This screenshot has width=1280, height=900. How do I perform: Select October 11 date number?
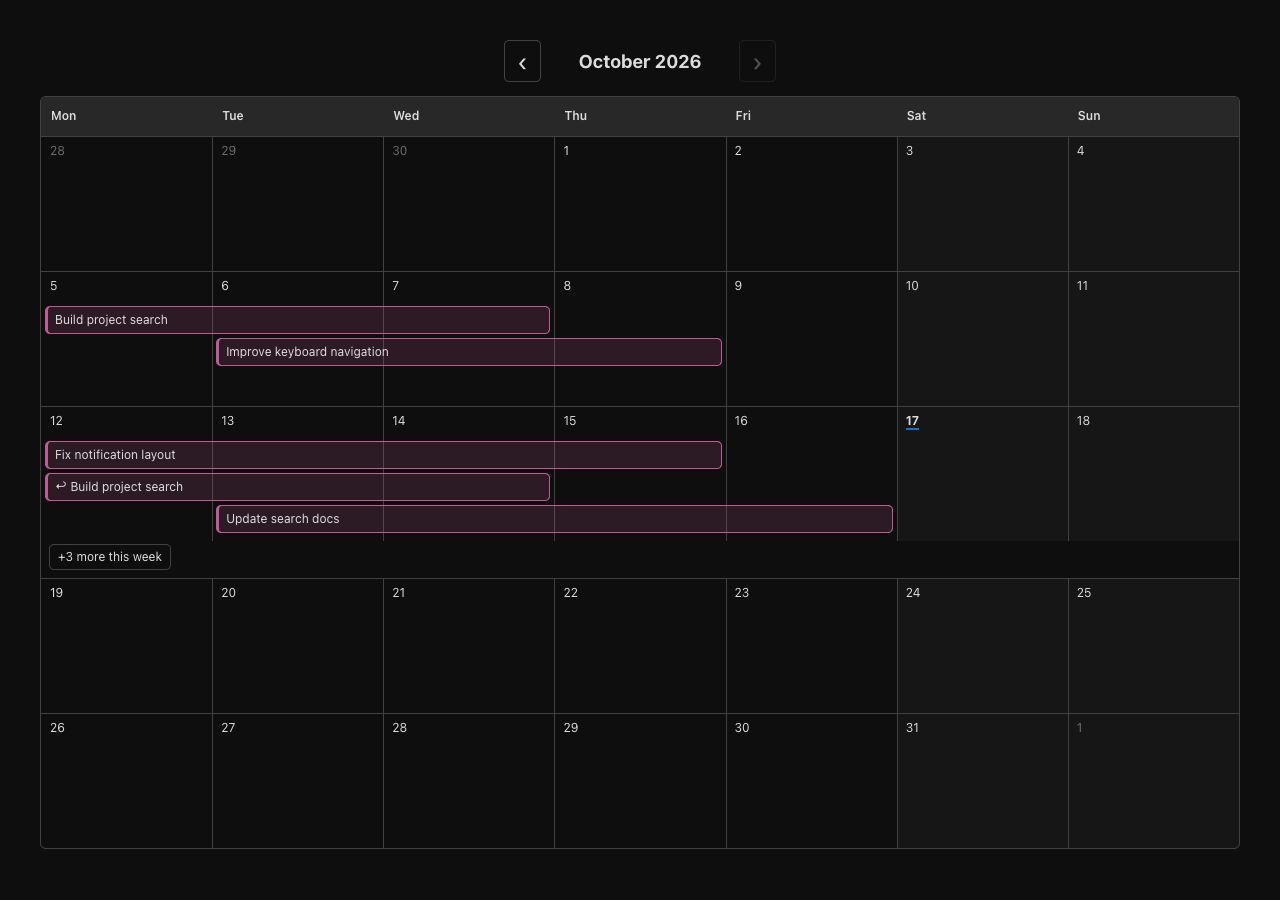(1082, 286)
